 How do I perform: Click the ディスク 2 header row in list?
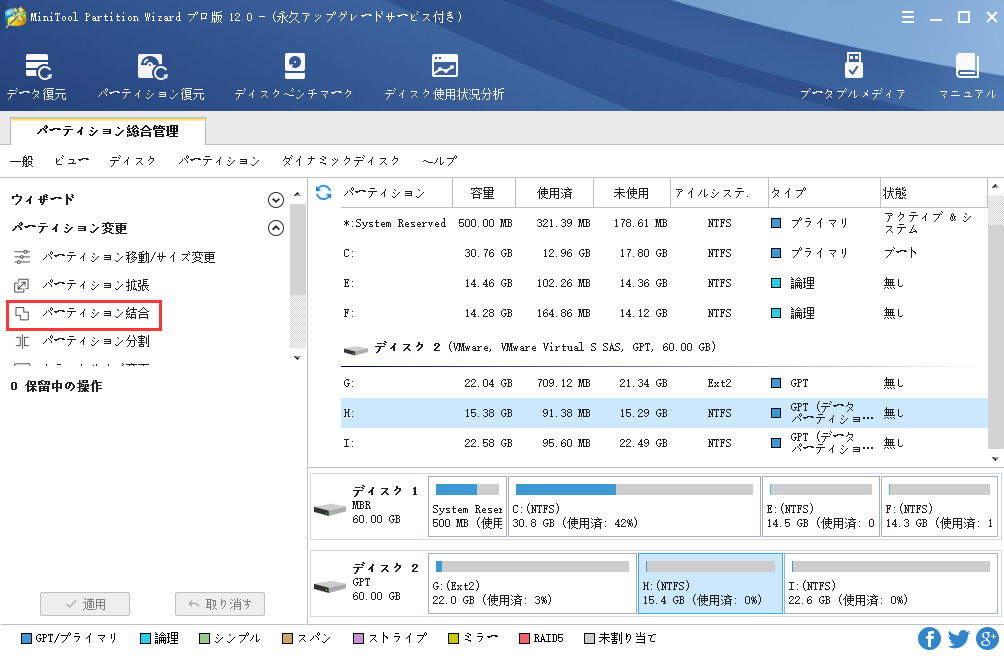tap(664, 348)
